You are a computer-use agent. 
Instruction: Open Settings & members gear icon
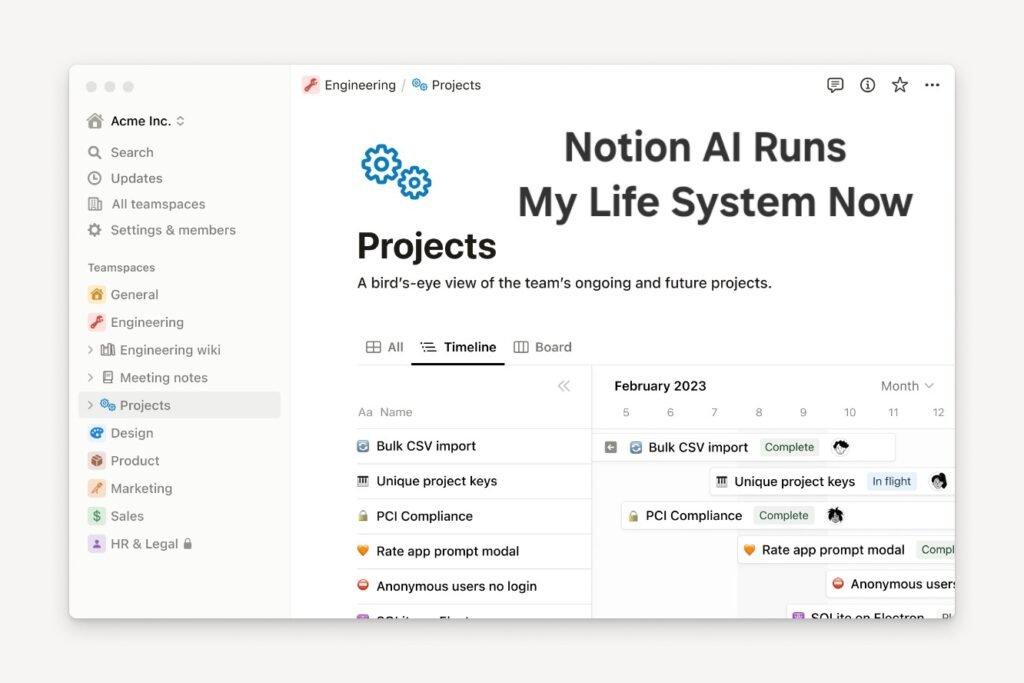[x=95, y=230]
